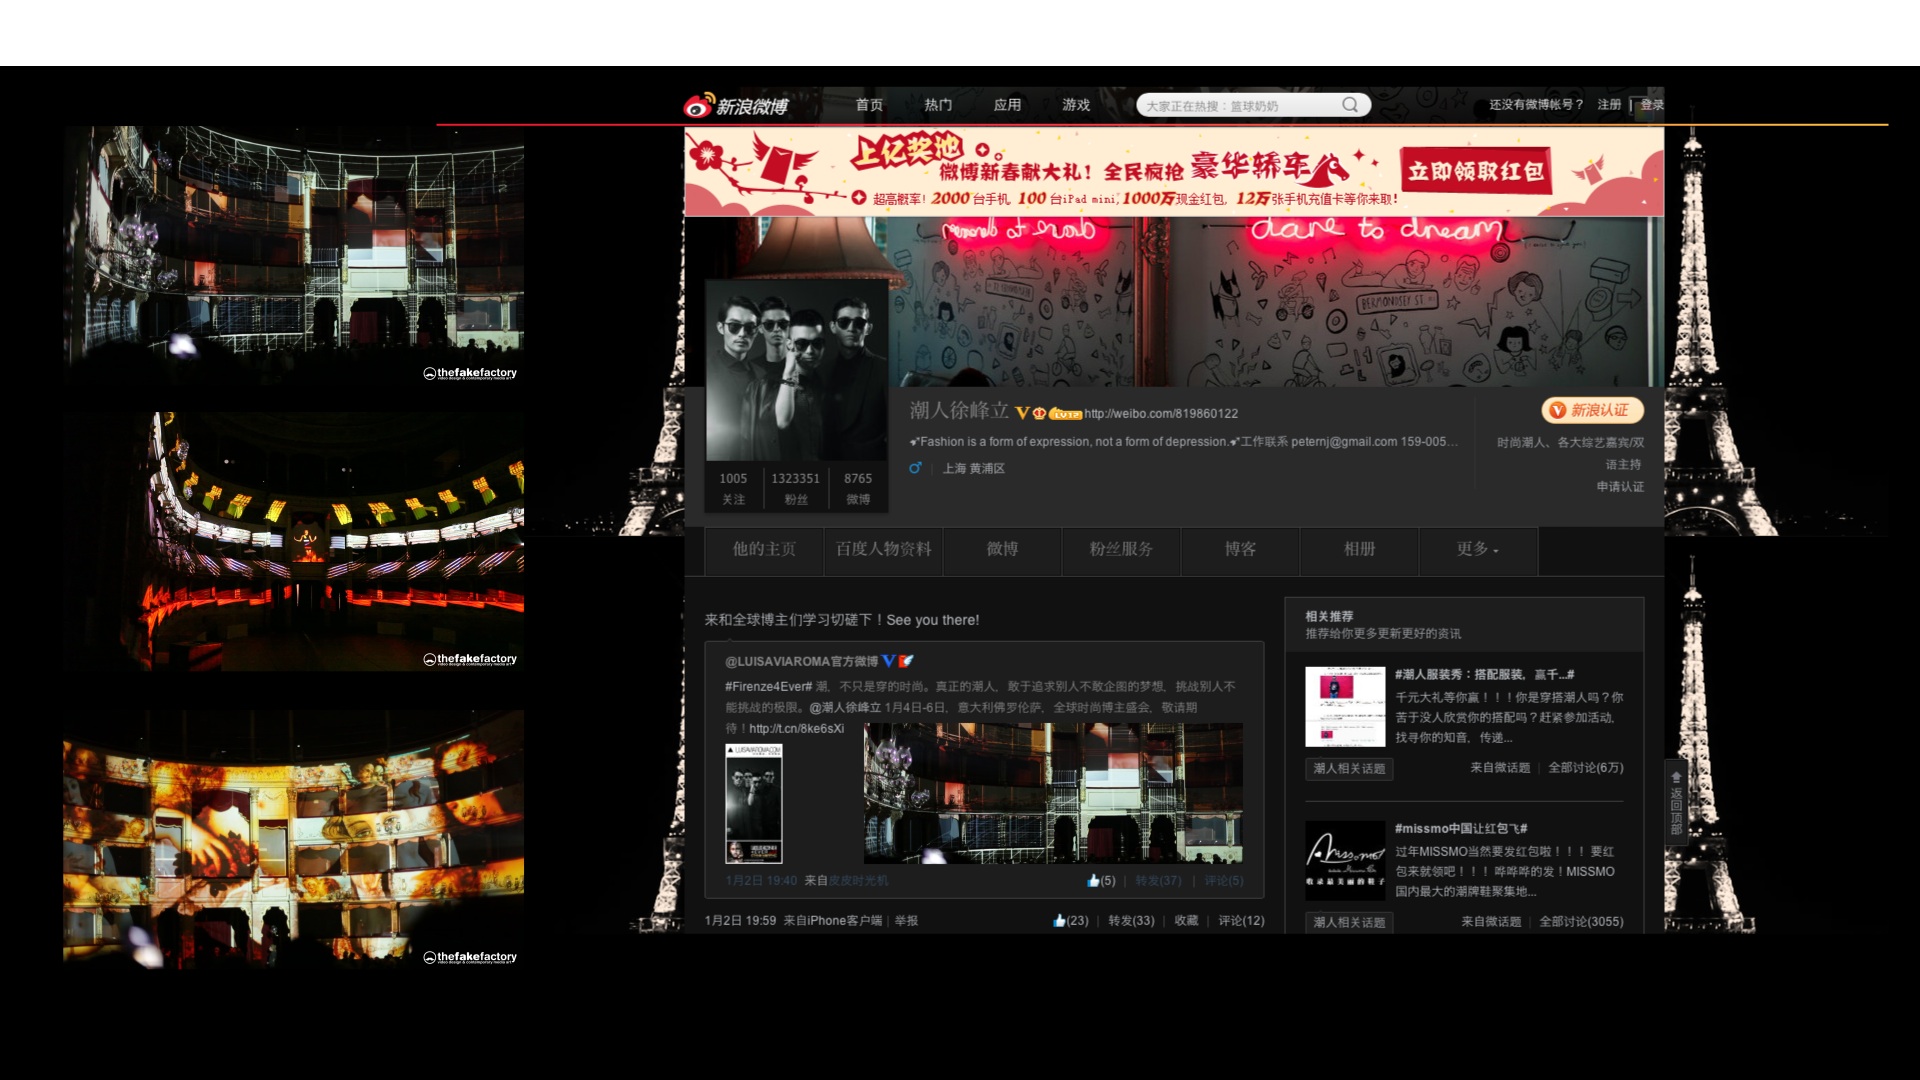
Task: Click the 注册 register link
Action: [1608, 105]
